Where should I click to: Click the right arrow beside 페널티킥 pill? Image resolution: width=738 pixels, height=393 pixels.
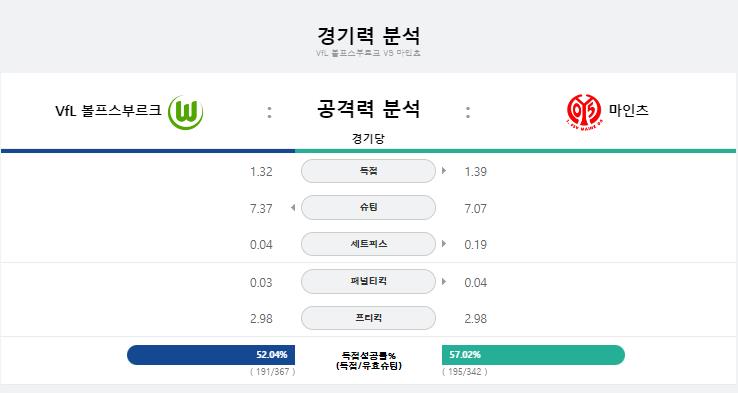(444, 281)
